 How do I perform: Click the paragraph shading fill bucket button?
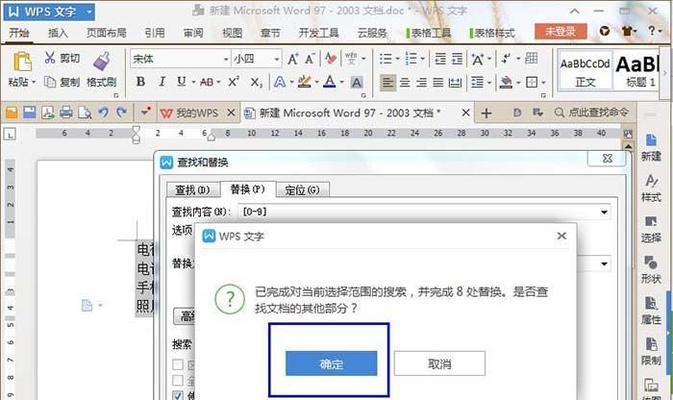pos(506,82)
